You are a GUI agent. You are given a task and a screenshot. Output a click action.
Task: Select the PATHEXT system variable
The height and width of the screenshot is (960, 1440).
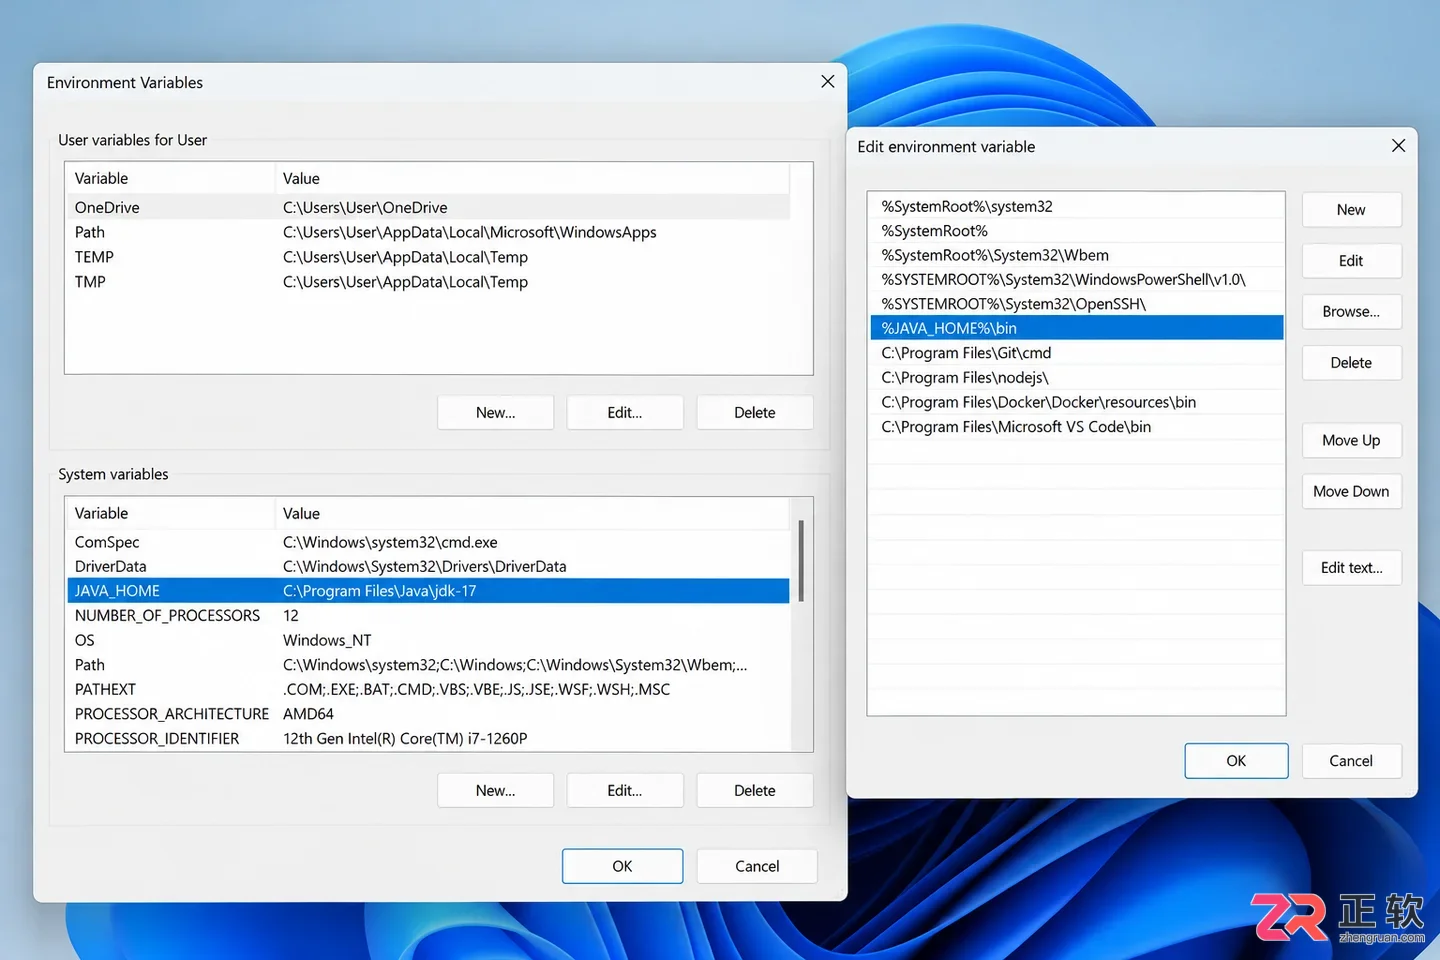tap(428, 689)
